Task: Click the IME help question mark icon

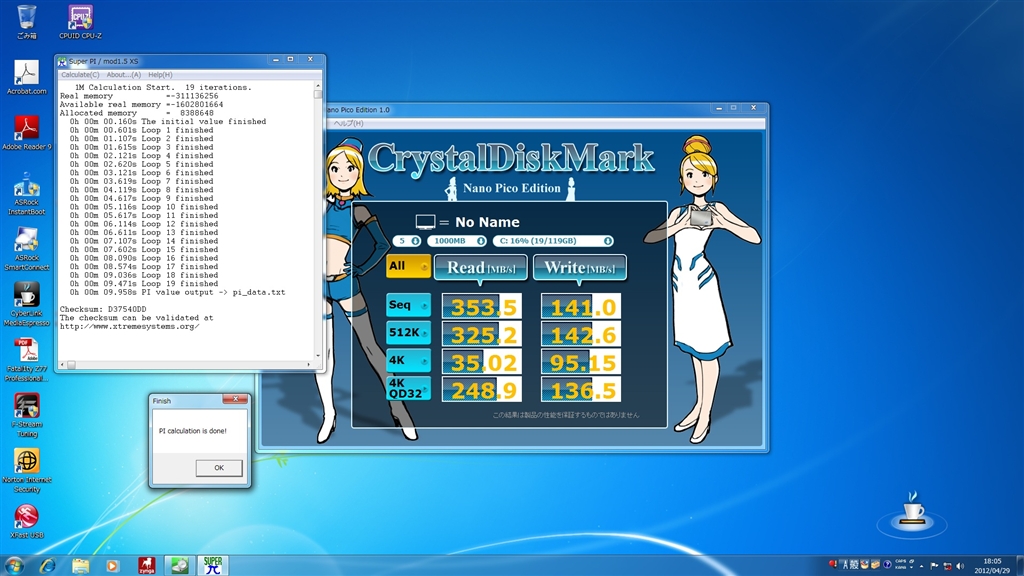Action: click(888, 565)
